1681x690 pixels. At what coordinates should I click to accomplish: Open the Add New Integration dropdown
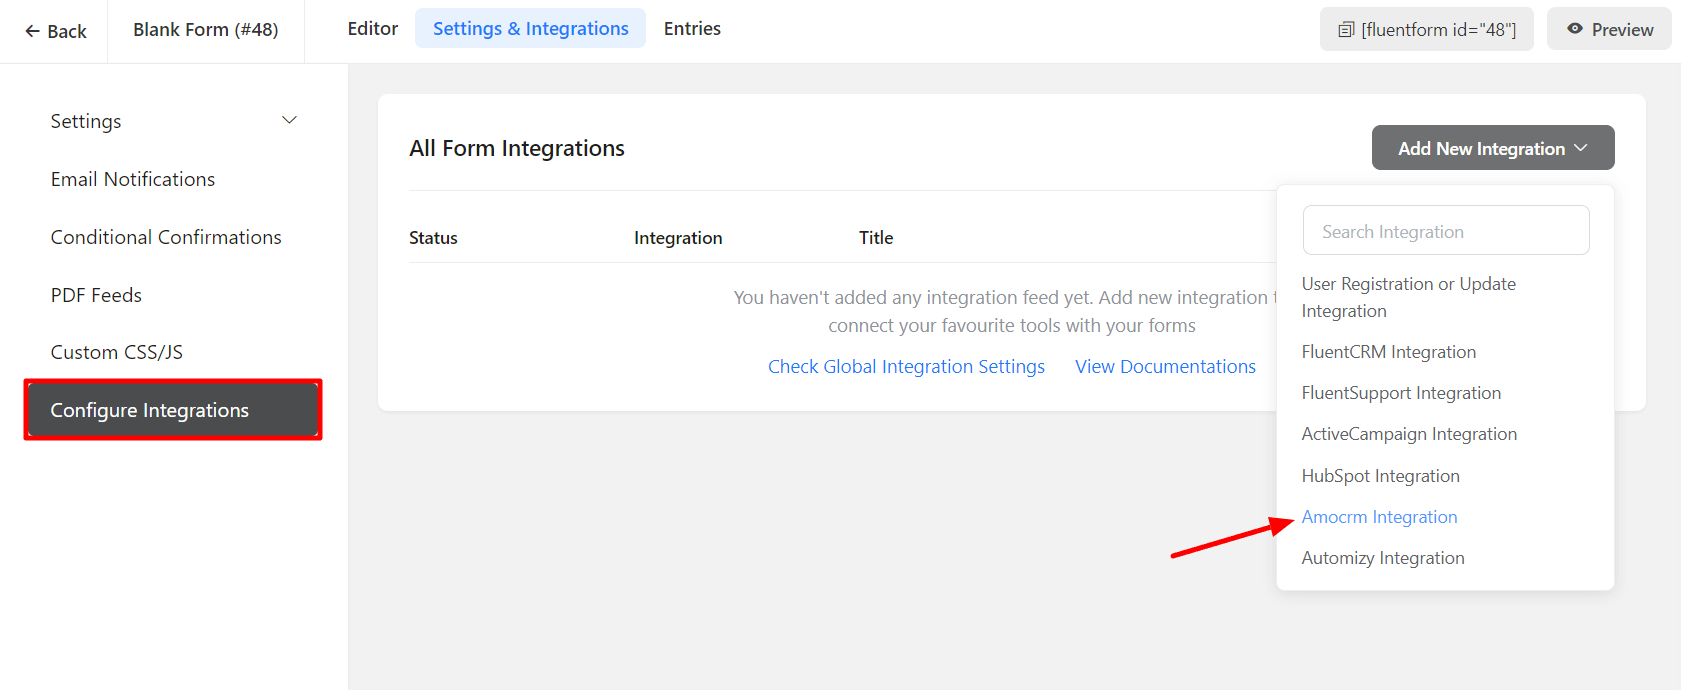point(1492,148)
